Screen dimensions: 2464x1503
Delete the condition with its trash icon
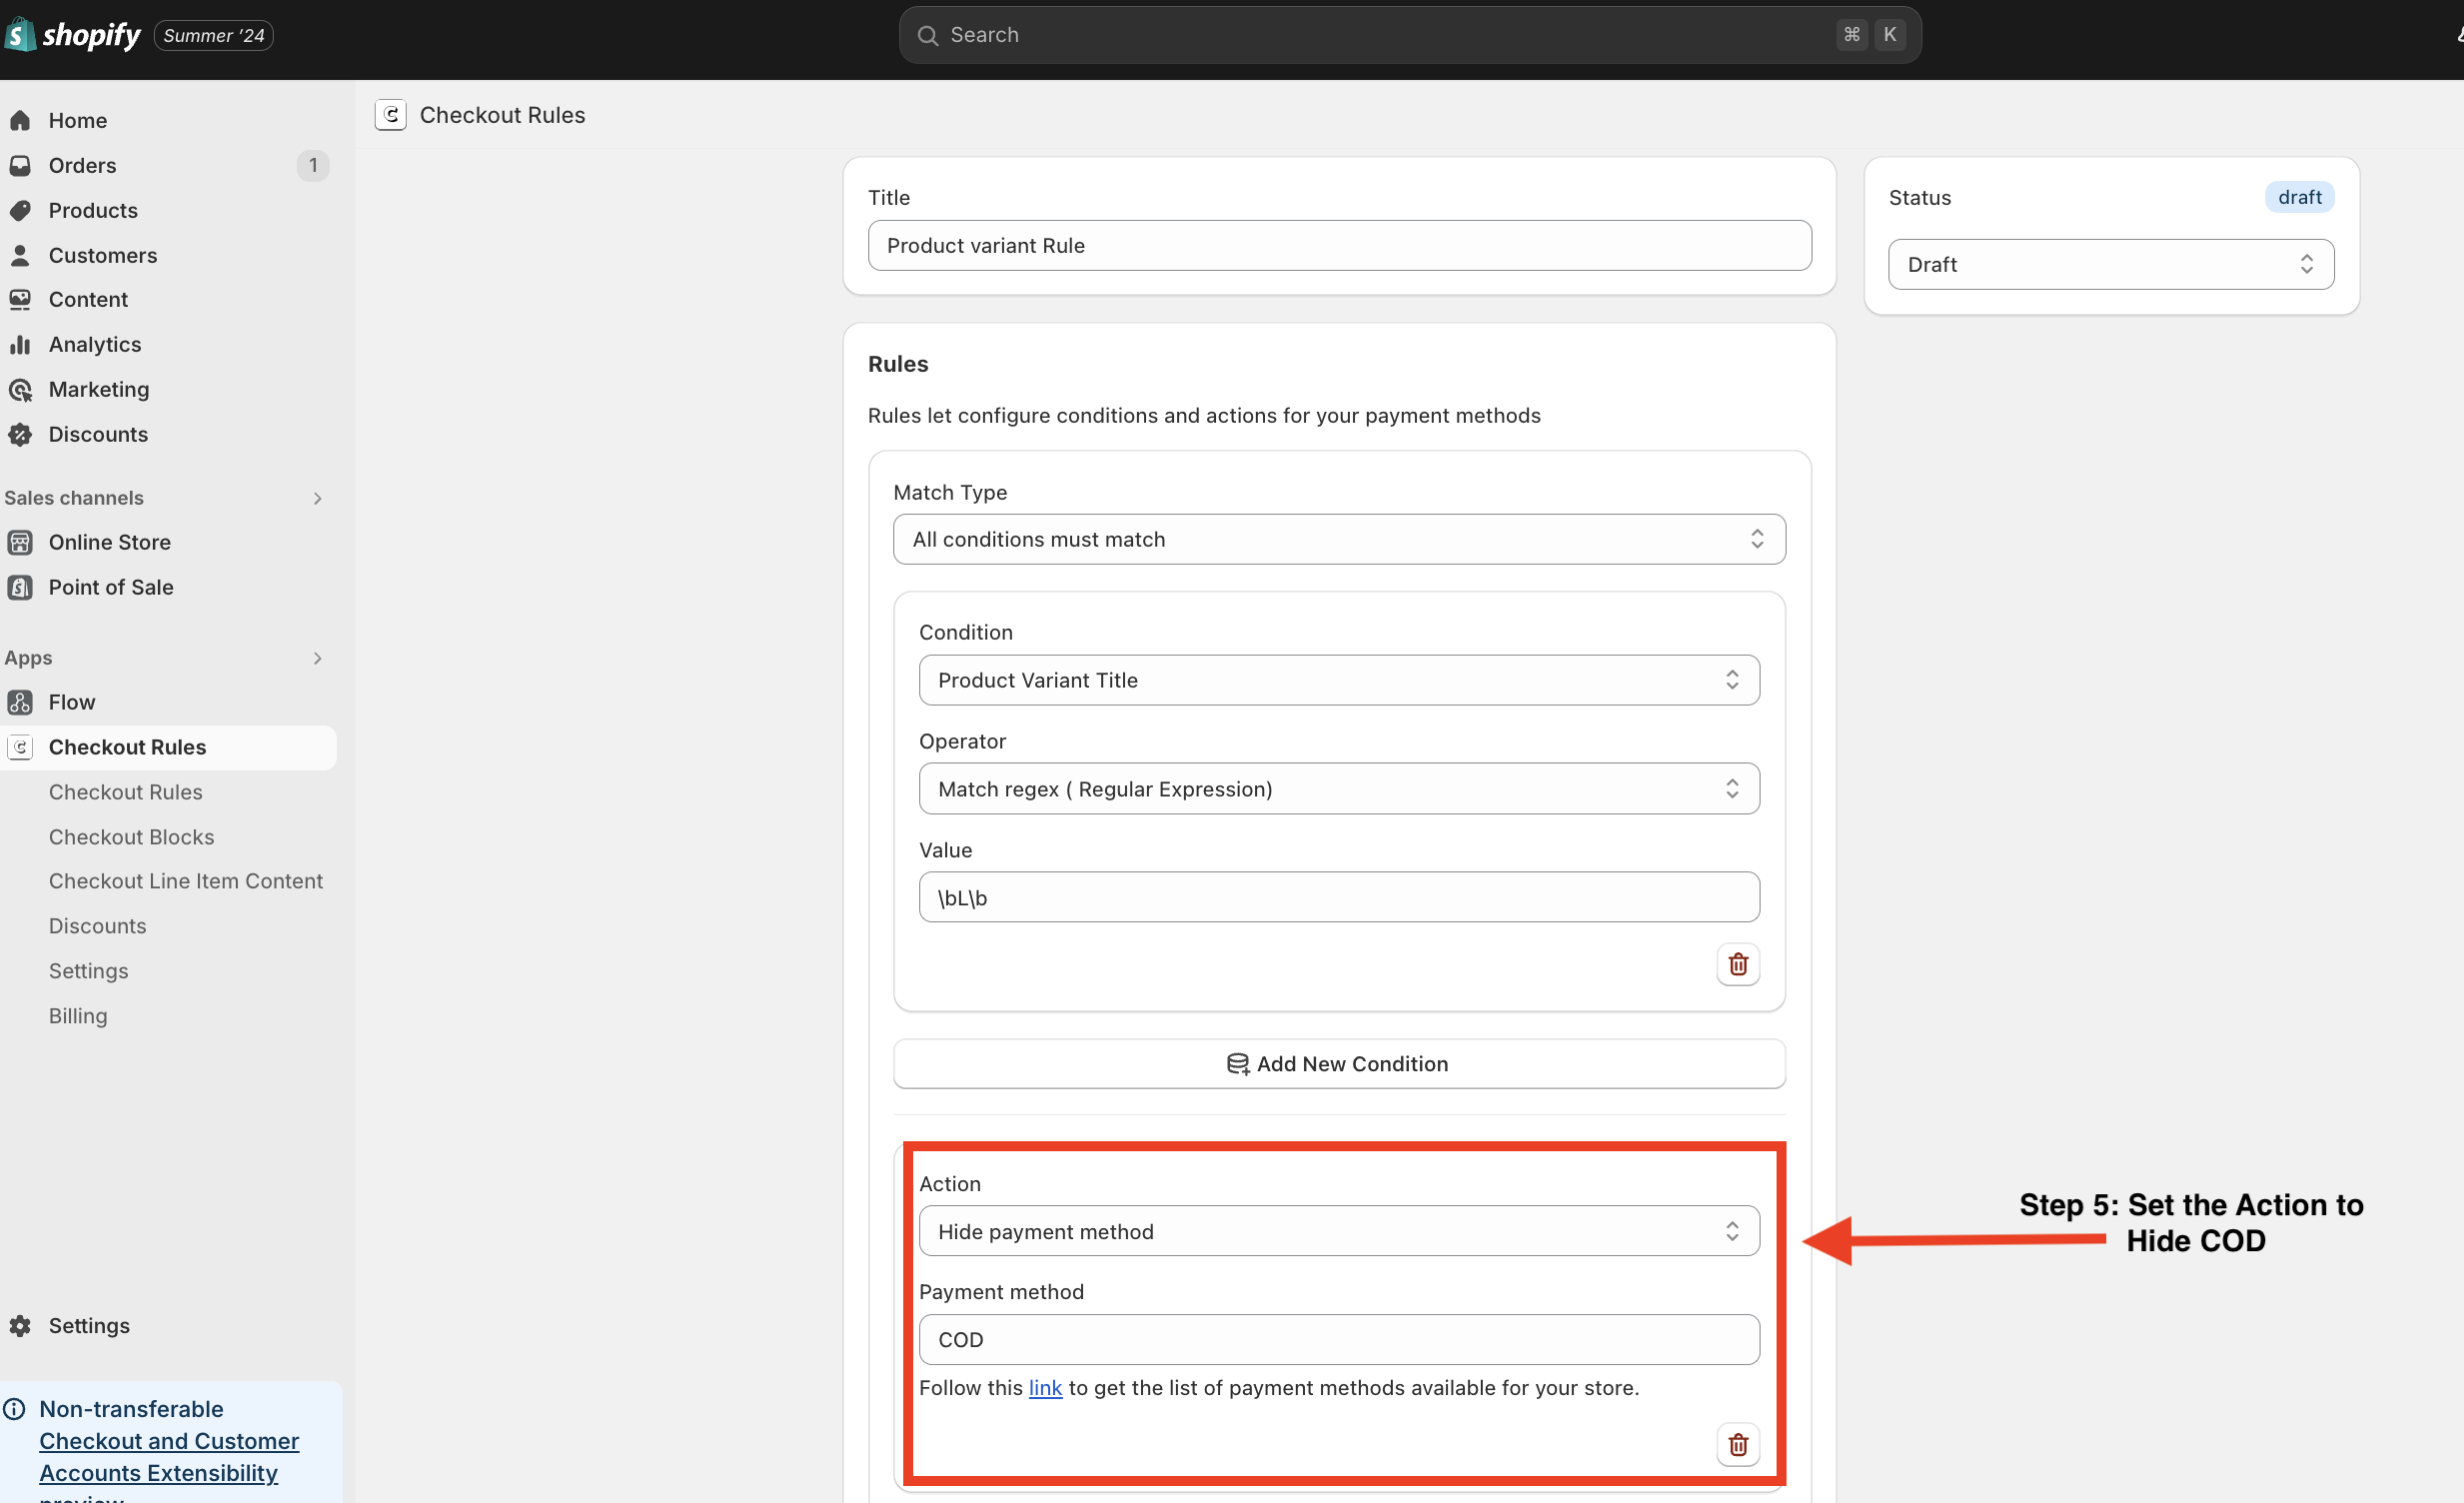tap(1737, 964)
